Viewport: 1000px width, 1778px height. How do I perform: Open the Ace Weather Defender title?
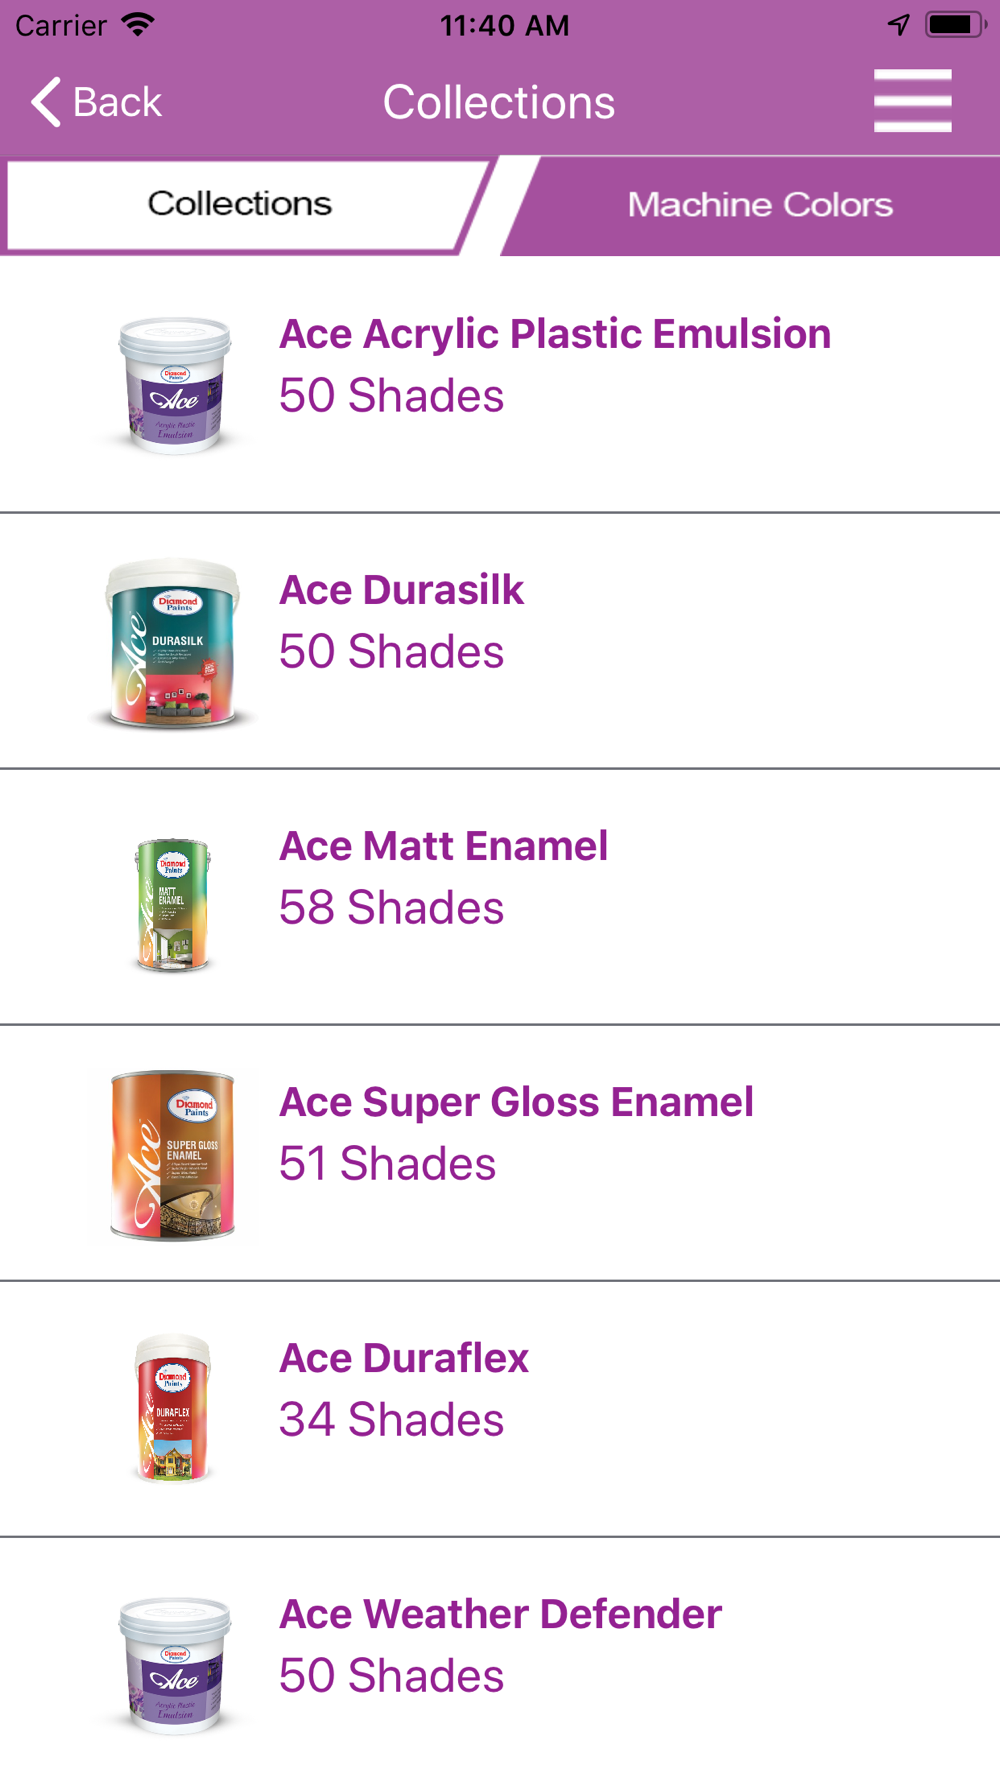(x=500, y=1614)
